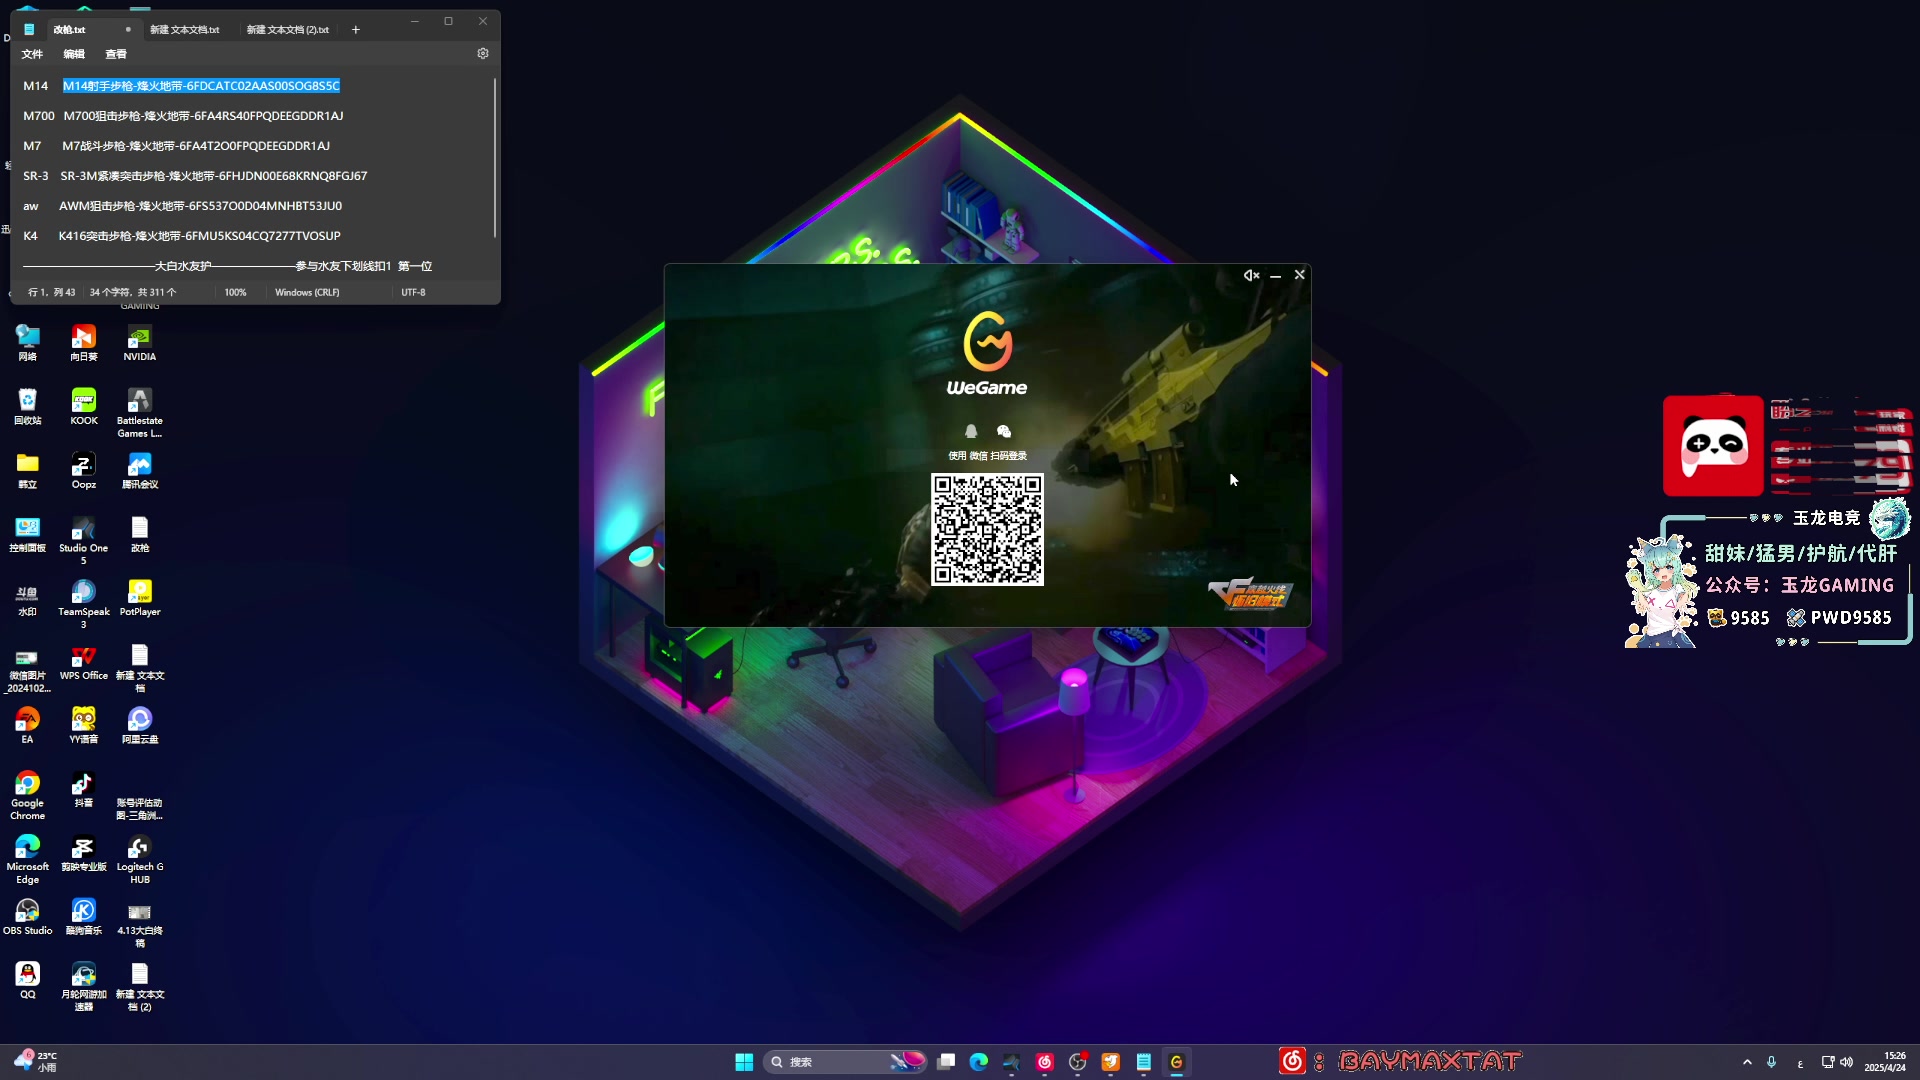Open the Logitech G HUB icon

point(140,860)
